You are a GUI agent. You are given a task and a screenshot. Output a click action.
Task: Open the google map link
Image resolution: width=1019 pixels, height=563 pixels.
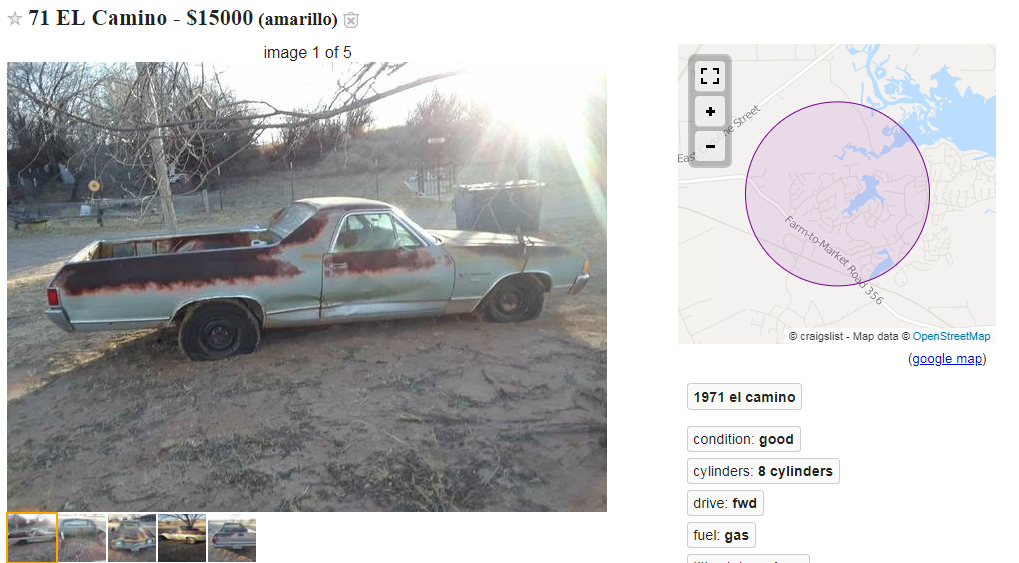(947, 359)
